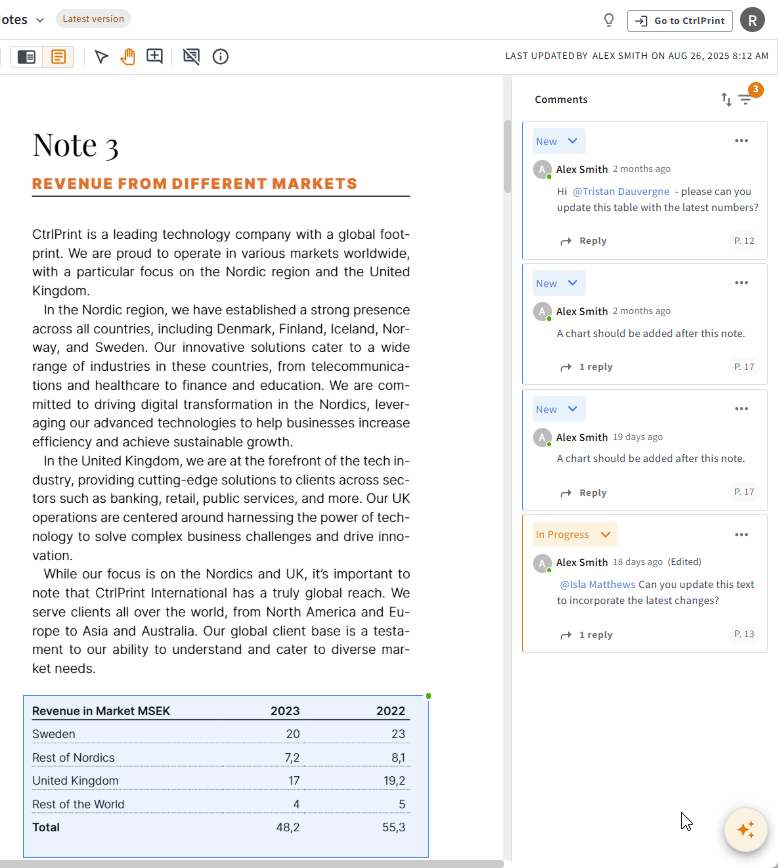Click Revenue in Market MSEK header
778x868 pixels.
[x=101, y=711]
